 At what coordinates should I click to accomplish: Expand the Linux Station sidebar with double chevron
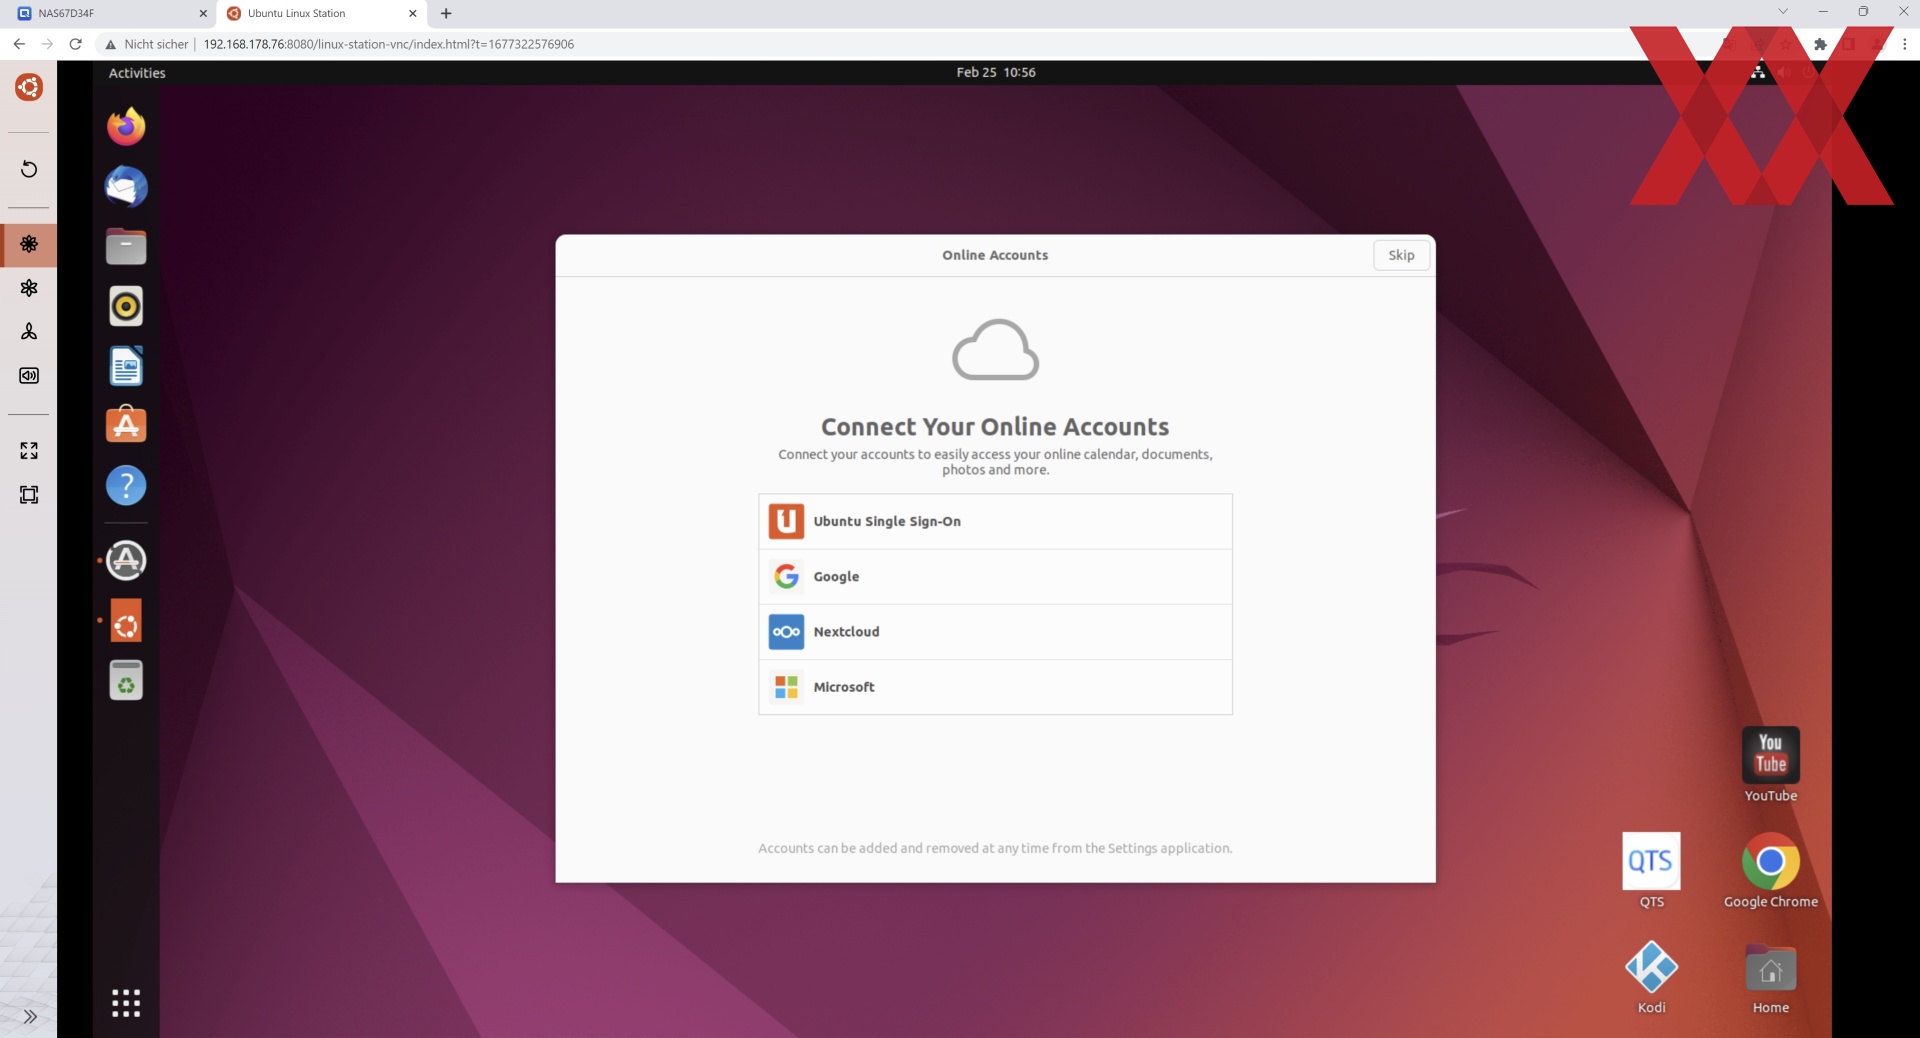pyautogui.click(x=30, y=1017)
